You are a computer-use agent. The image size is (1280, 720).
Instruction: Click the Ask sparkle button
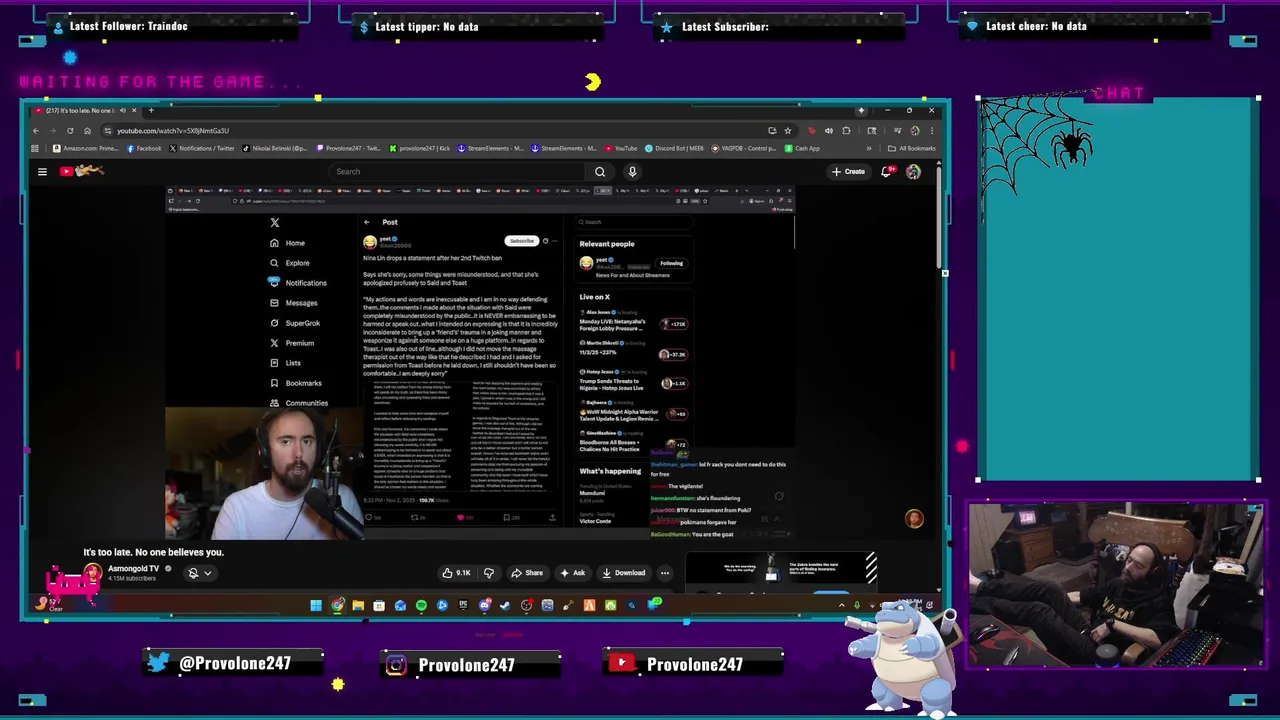click(573, 572)
